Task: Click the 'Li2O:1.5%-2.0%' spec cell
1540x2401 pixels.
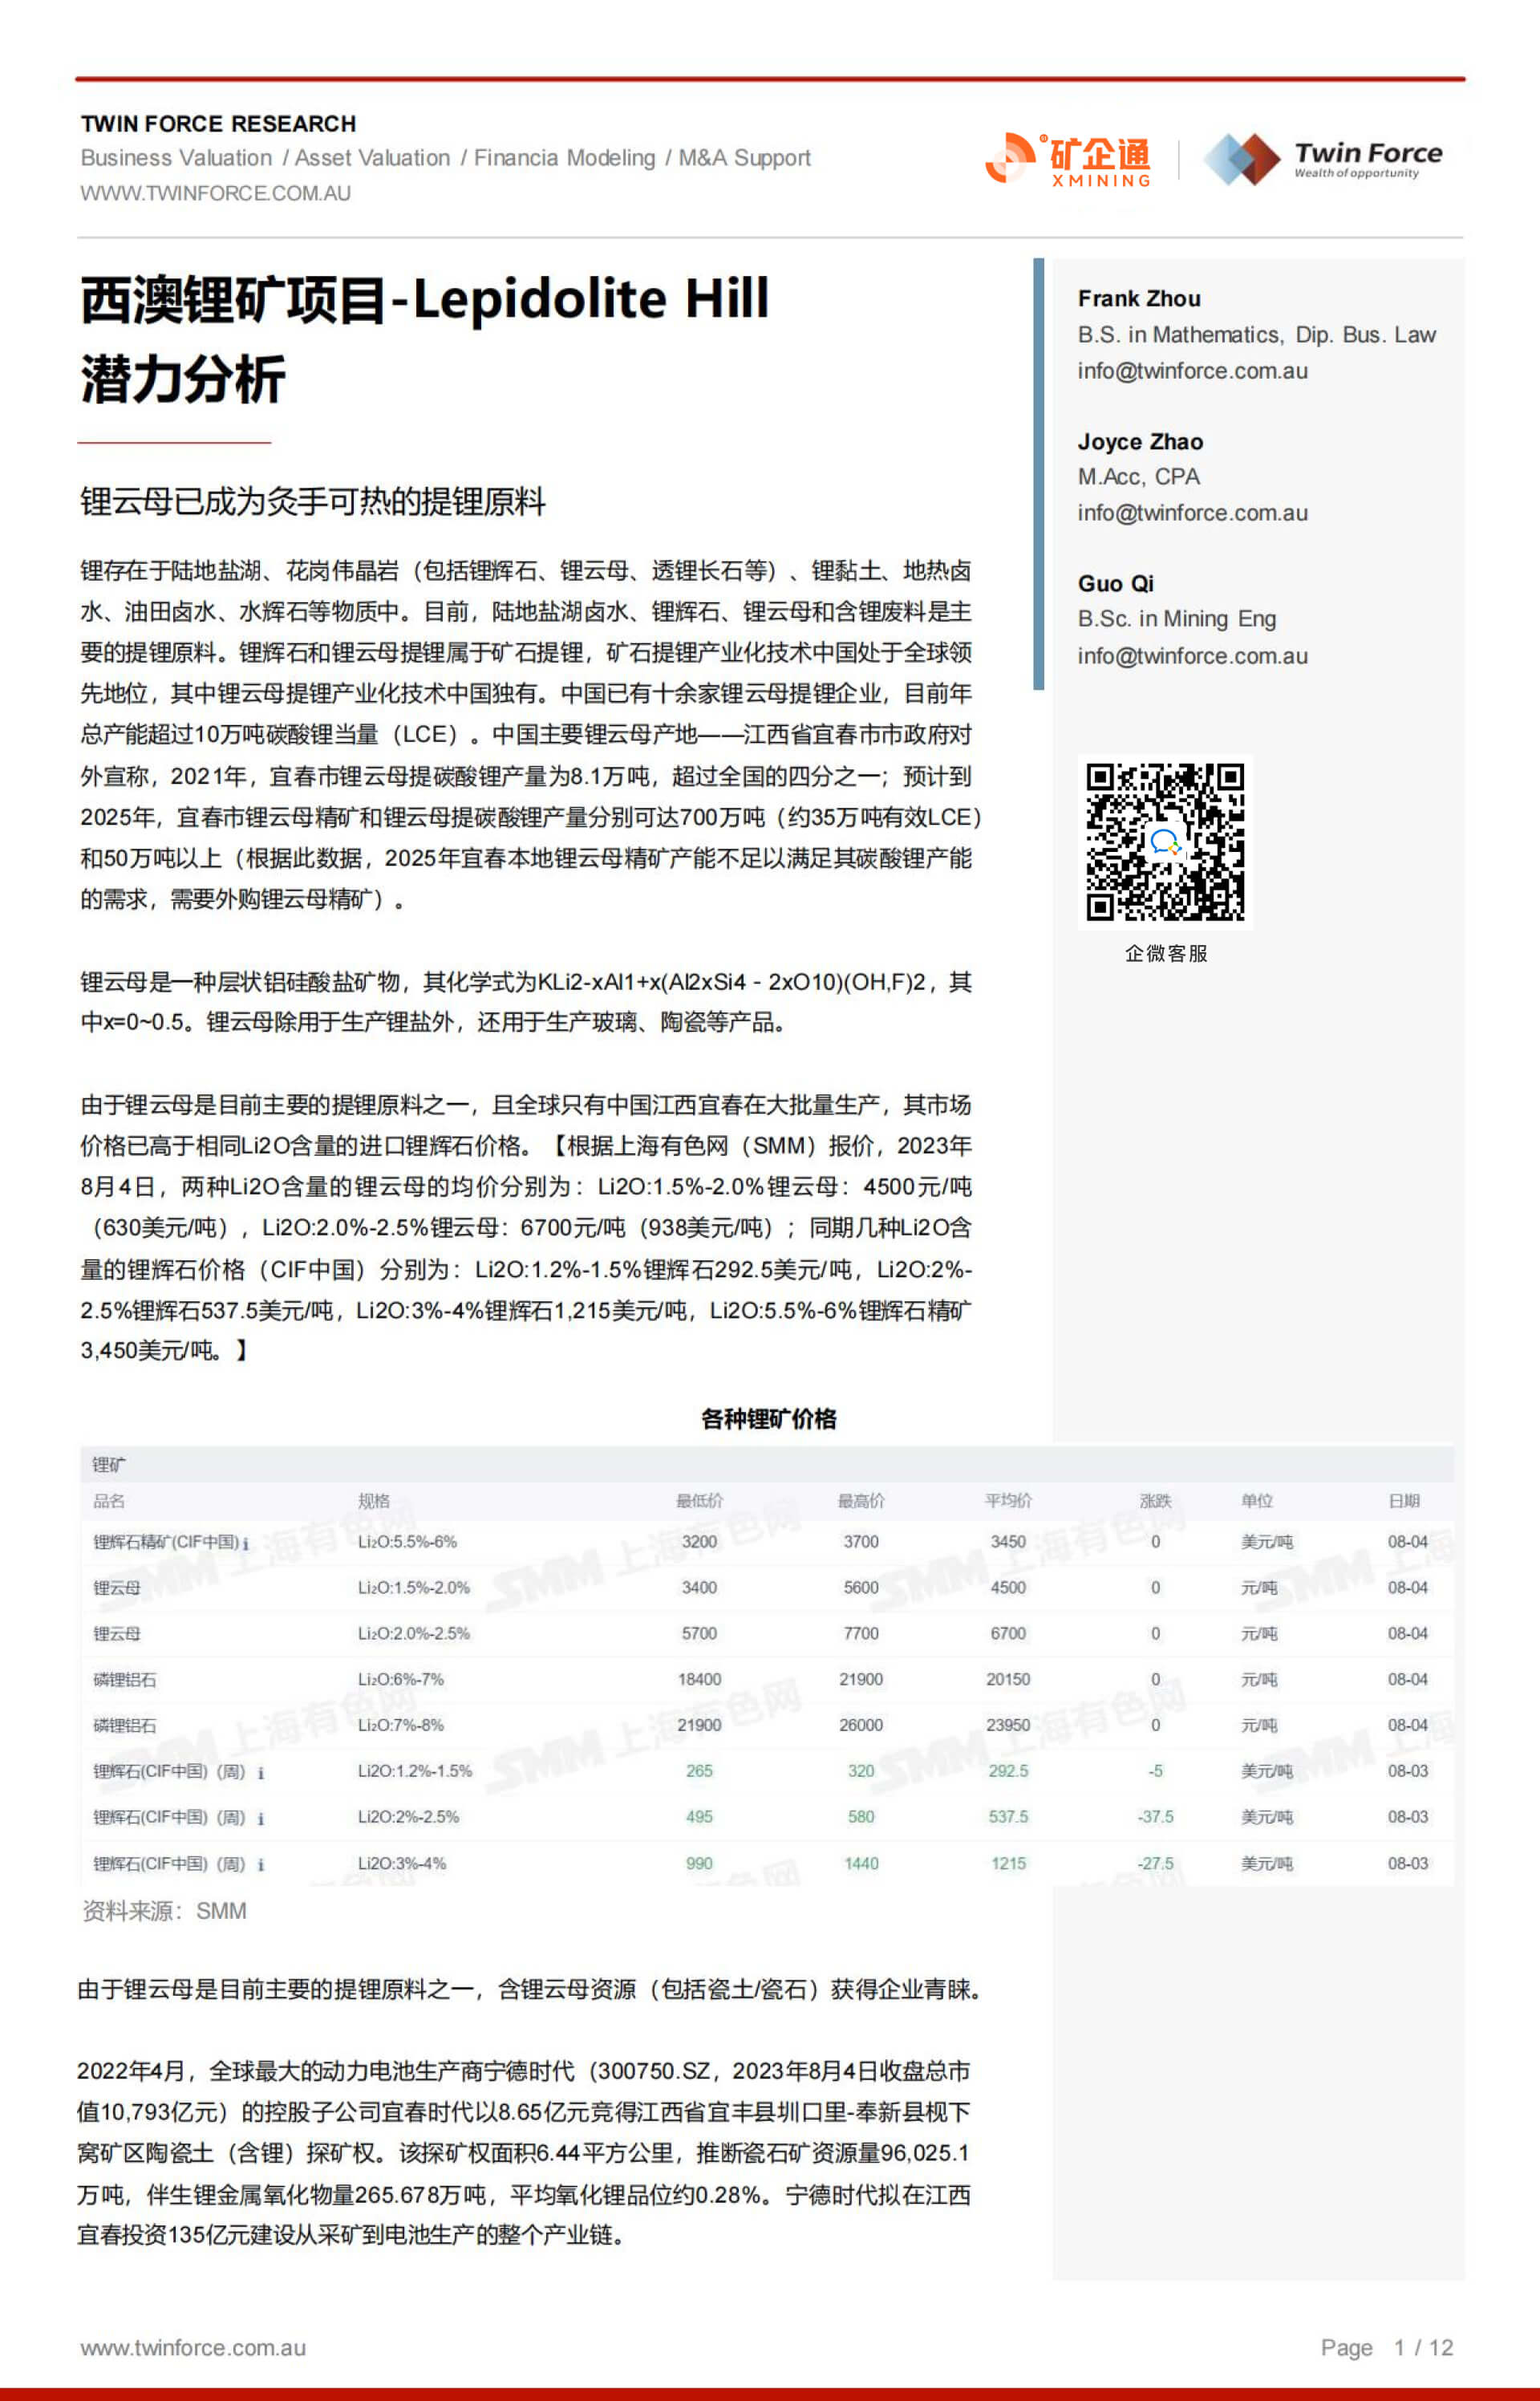Action: pos(414,1588)
